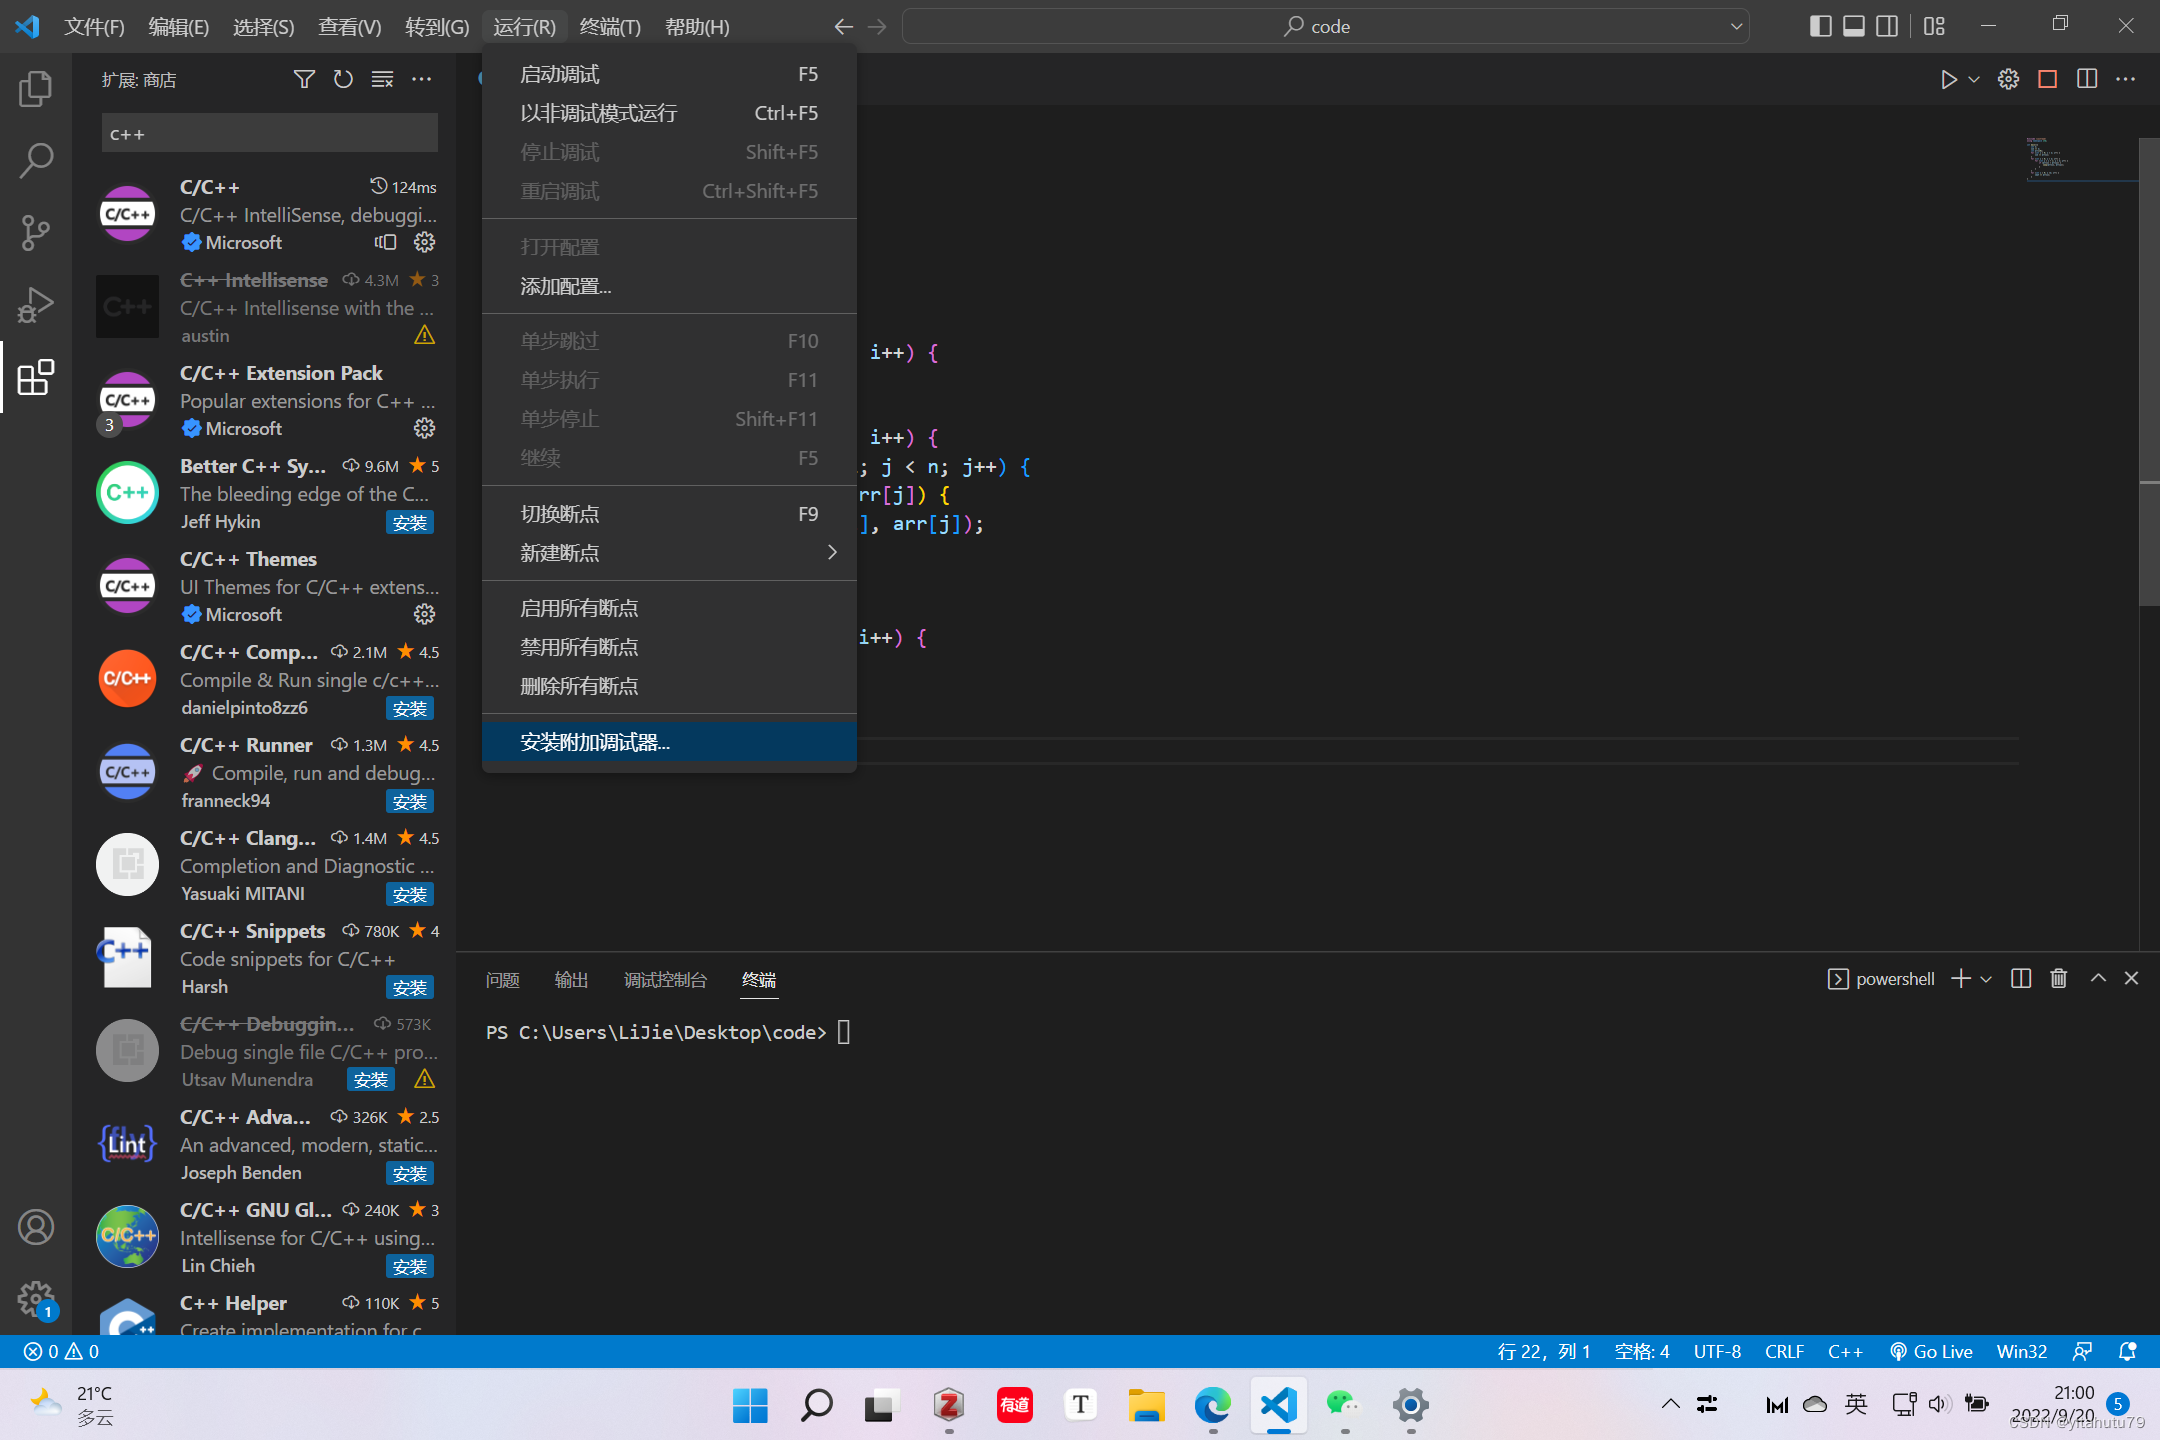The width and height of the screenshot is (2160, 1440).
Task: Select 启动调试 menu item
Action: point(669,74)
